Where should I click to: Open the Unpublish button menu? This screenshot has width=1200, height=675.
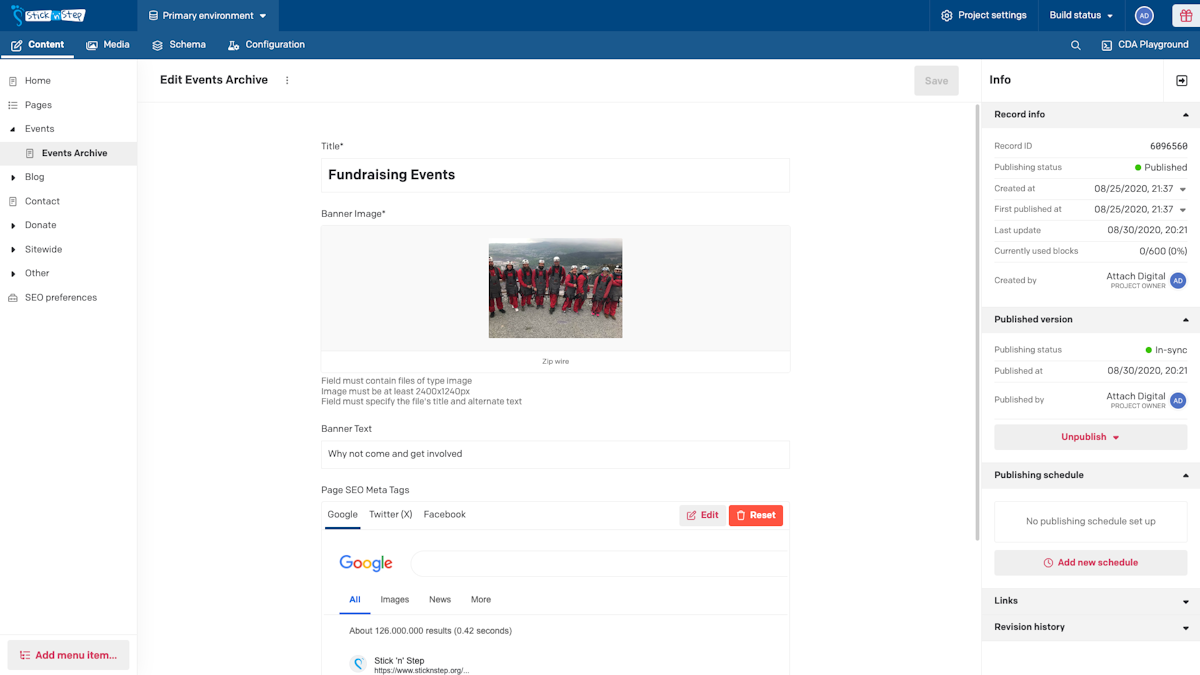(x=1090, y=437)
